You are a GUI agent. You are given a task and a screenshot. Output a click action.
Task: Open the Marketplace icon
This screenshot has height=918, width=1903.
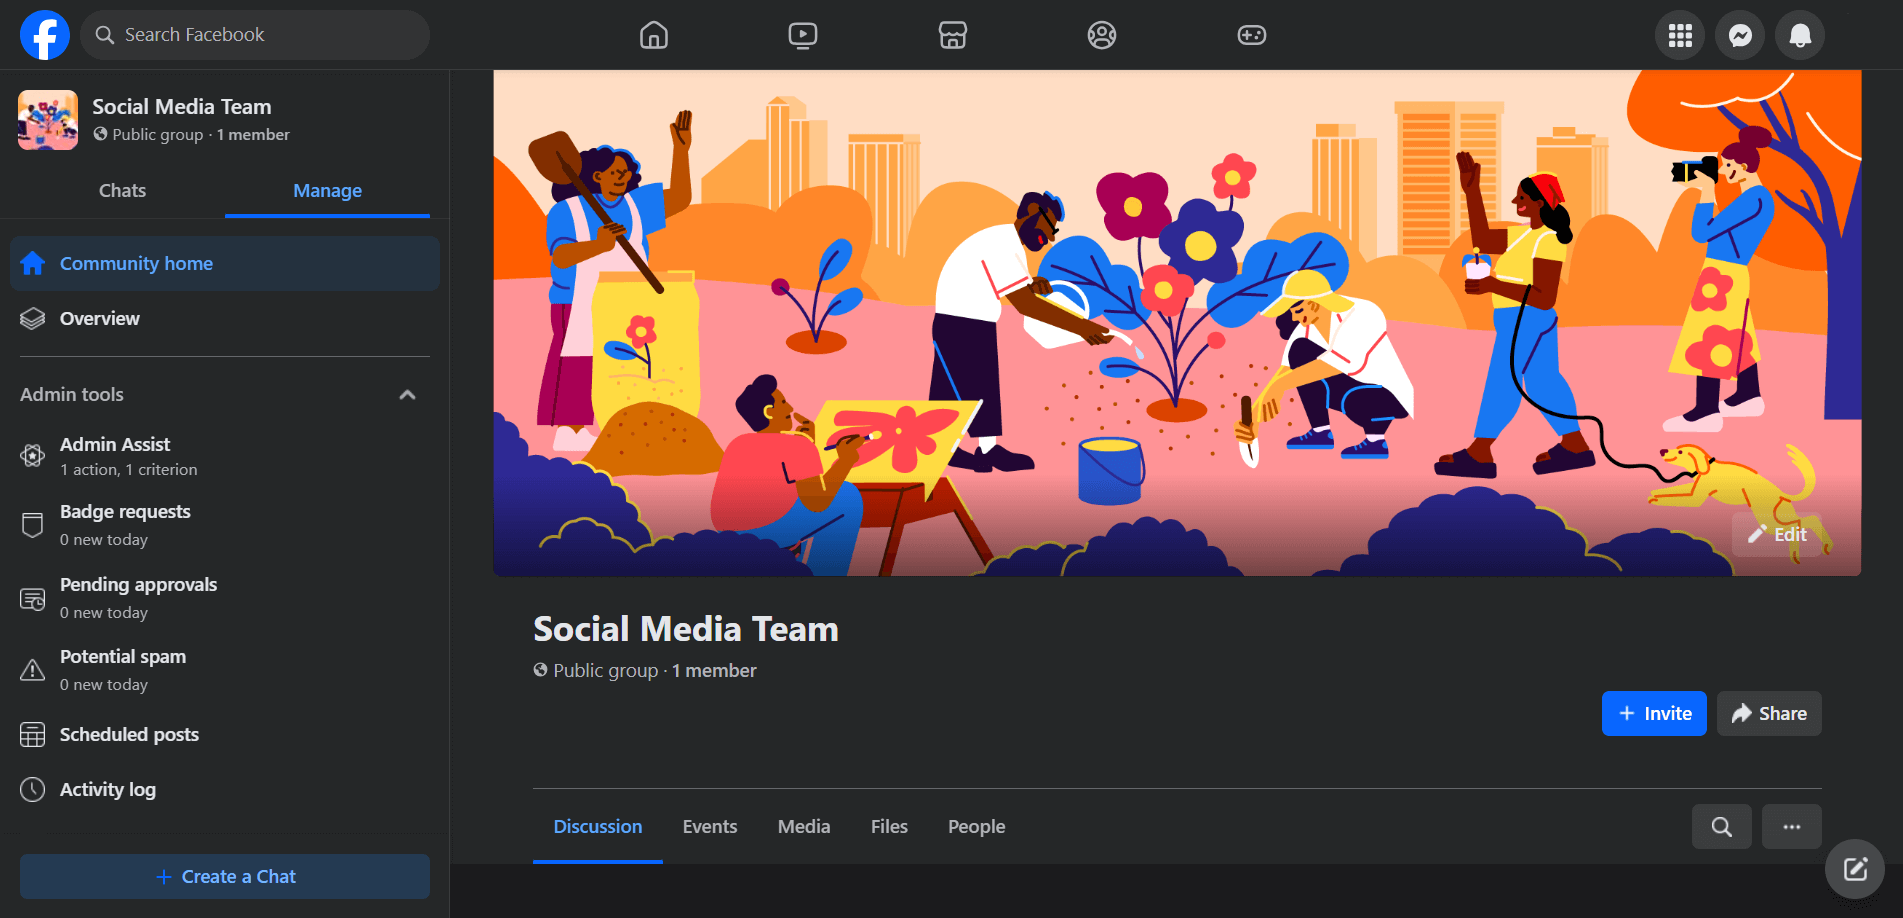[952, 35]
